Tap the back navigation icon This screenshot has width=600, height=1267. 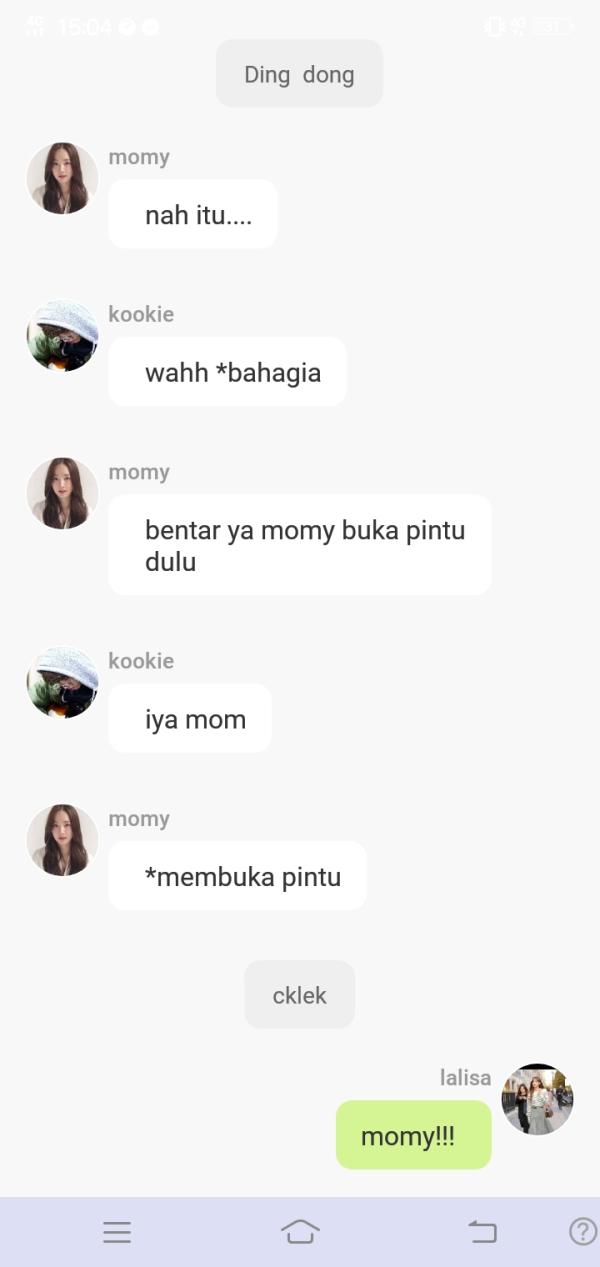pyautogui.click(x=482, y=1232)
